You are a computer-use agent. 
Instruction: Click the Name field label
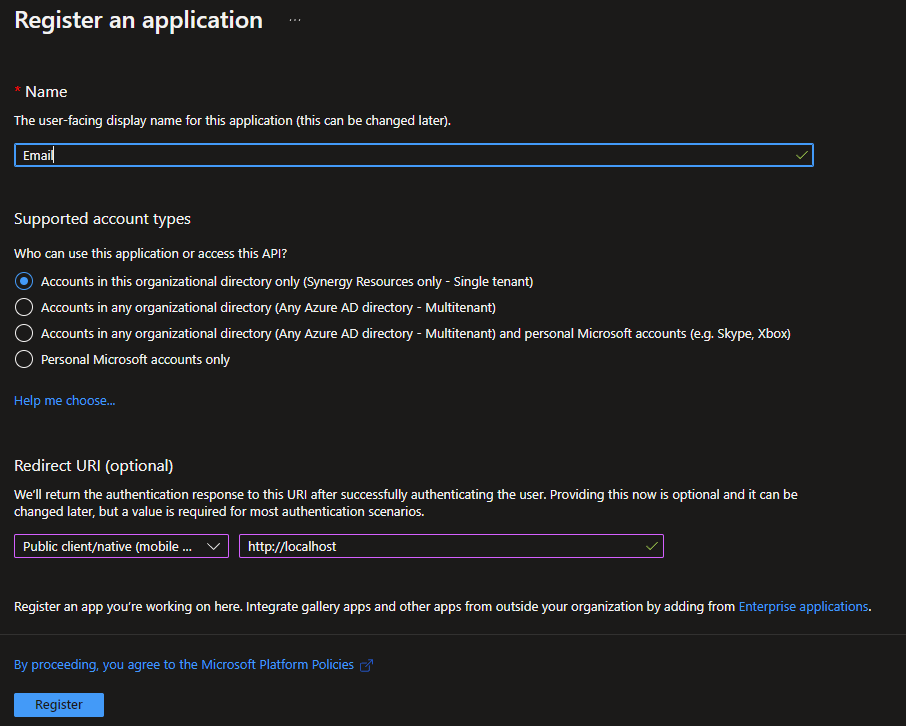(x=46, y=92)
